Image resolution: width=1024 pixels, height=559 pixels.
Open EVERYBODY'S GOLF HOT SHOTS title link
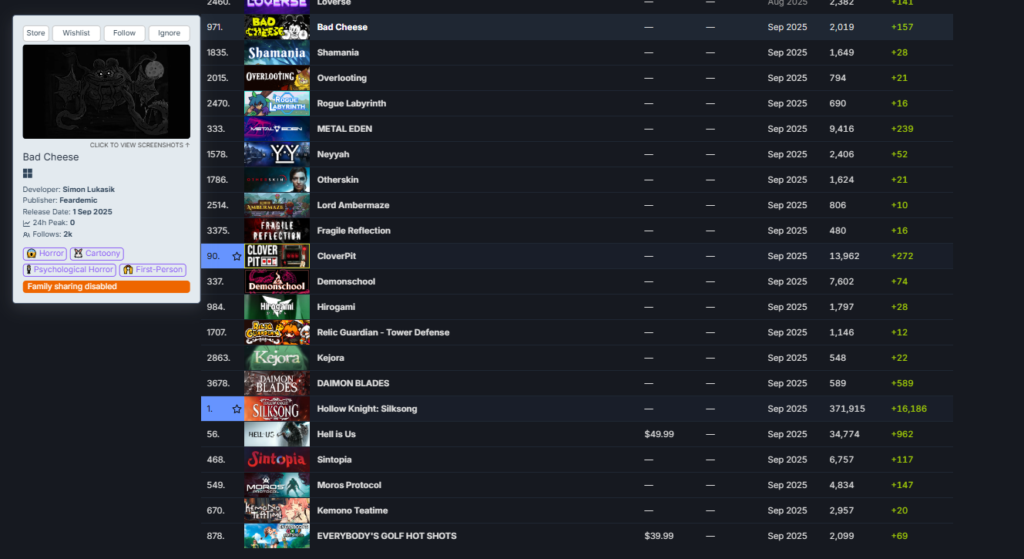click(x=387, y=537)
